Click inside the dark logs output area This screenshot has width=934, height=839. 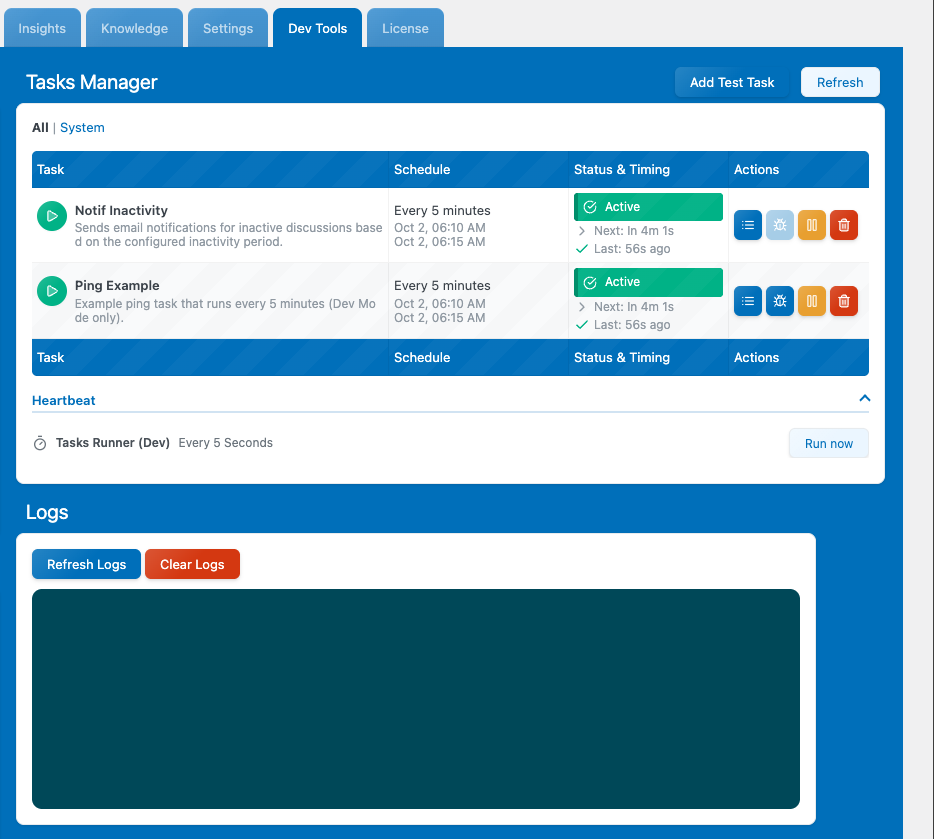coord(416,698)
